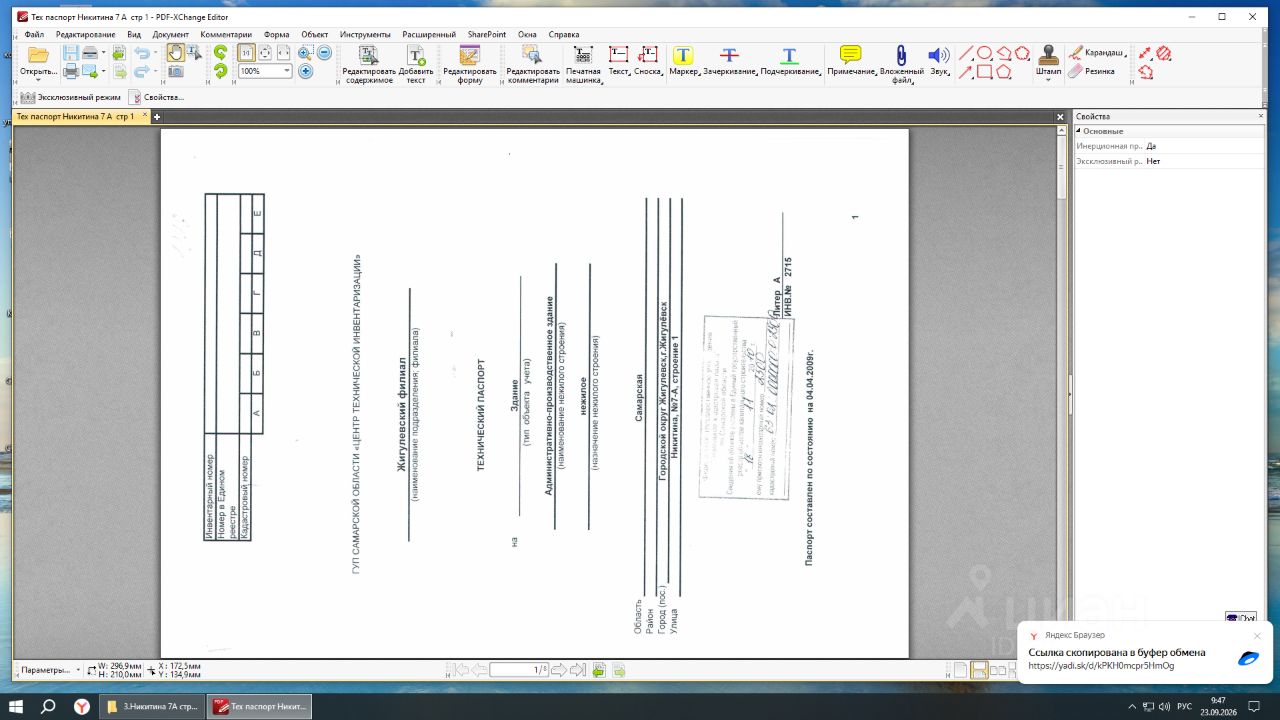
Task: Choose the Strikethrough (Зачеркивание) tool
Action: click(731, 61)
